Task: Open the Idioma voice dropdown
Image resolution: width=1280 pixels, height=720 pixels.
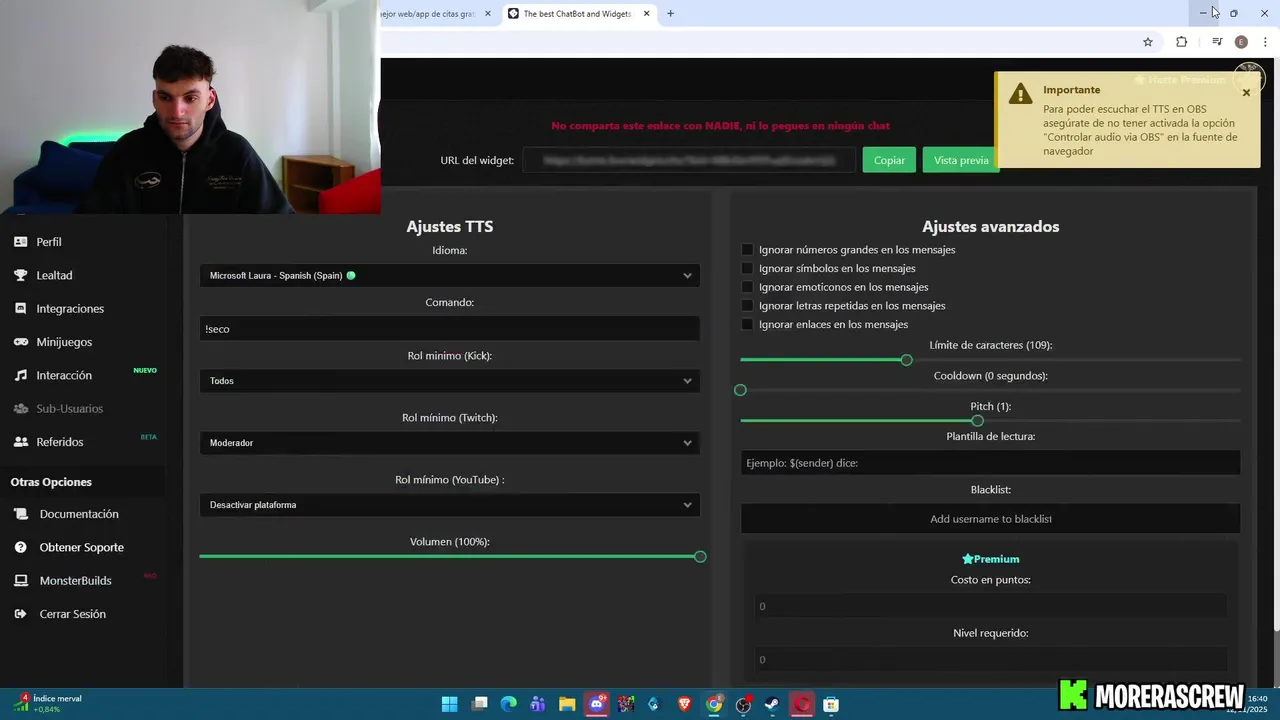Action: 450,275
